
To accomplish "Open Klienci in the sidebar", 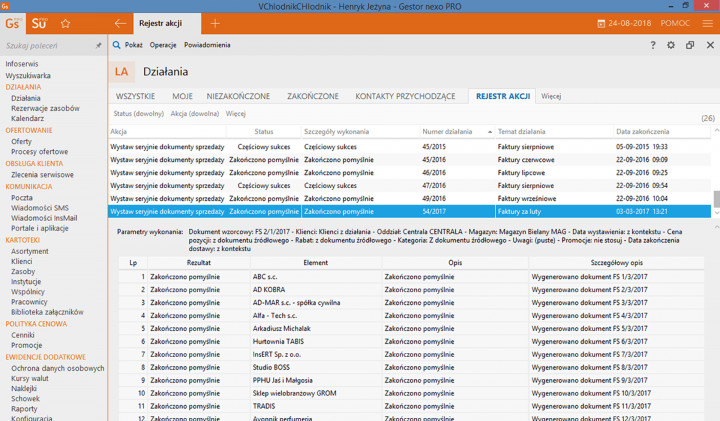I will (x=21, y=261).
